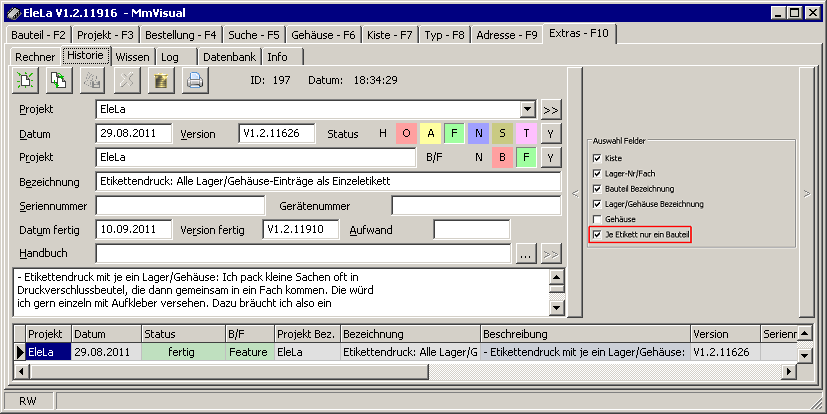Create a new history entry via toolbar
The image size is (827, 414).
[x=25, y=81]
